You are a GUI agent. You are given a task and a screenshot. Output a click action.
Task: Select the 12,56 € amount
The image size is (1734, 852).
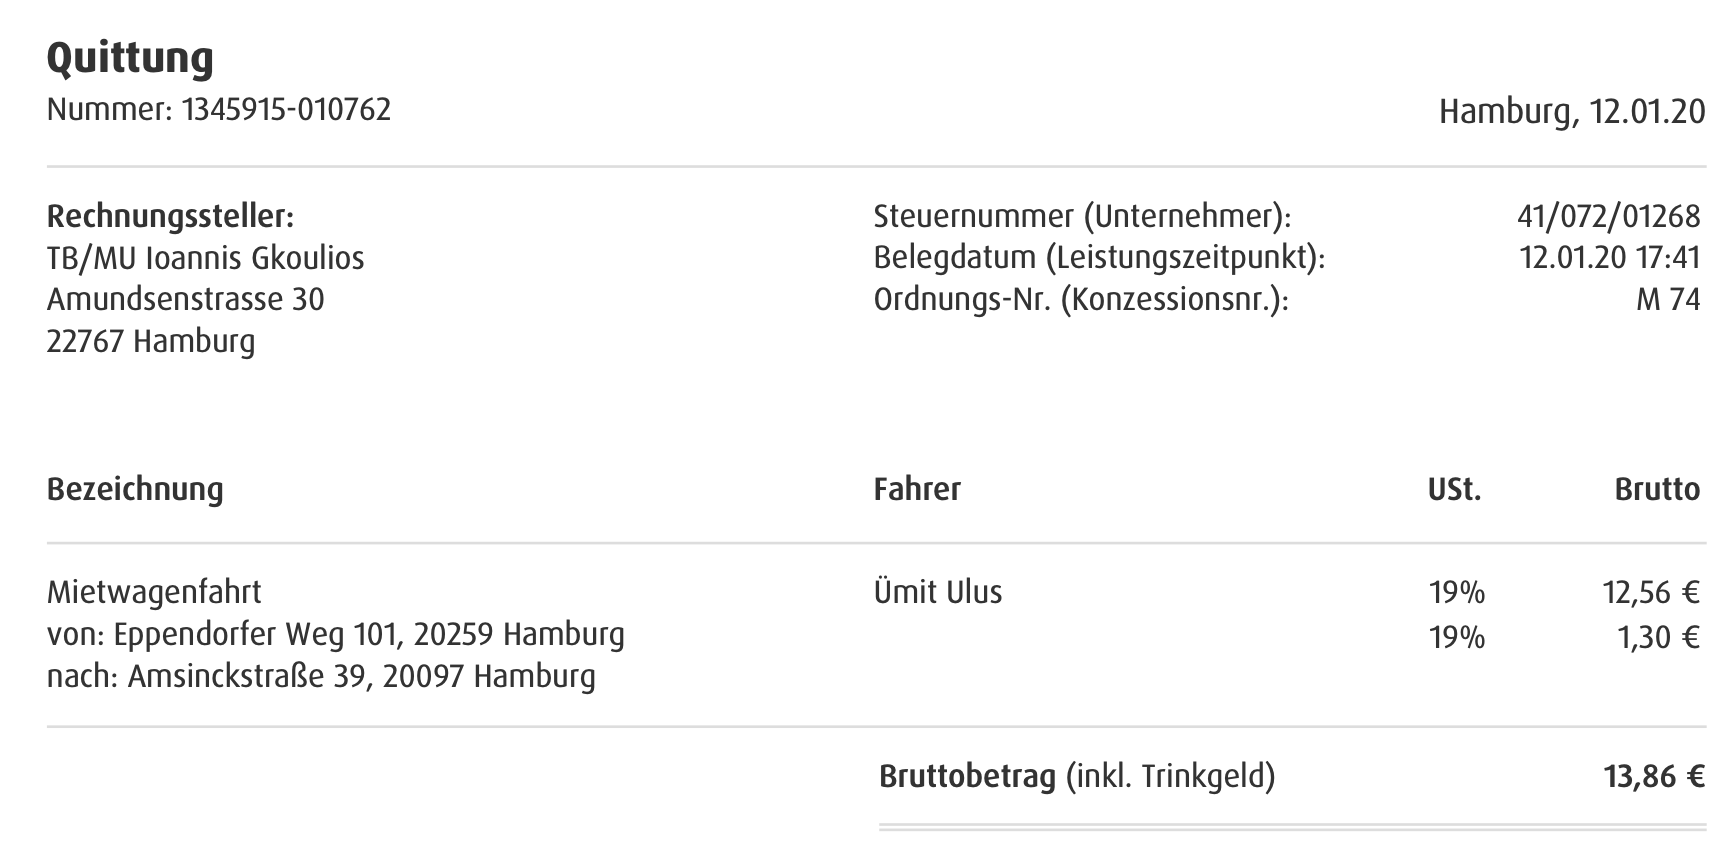pyautogui.click(x=1651, y=593)
